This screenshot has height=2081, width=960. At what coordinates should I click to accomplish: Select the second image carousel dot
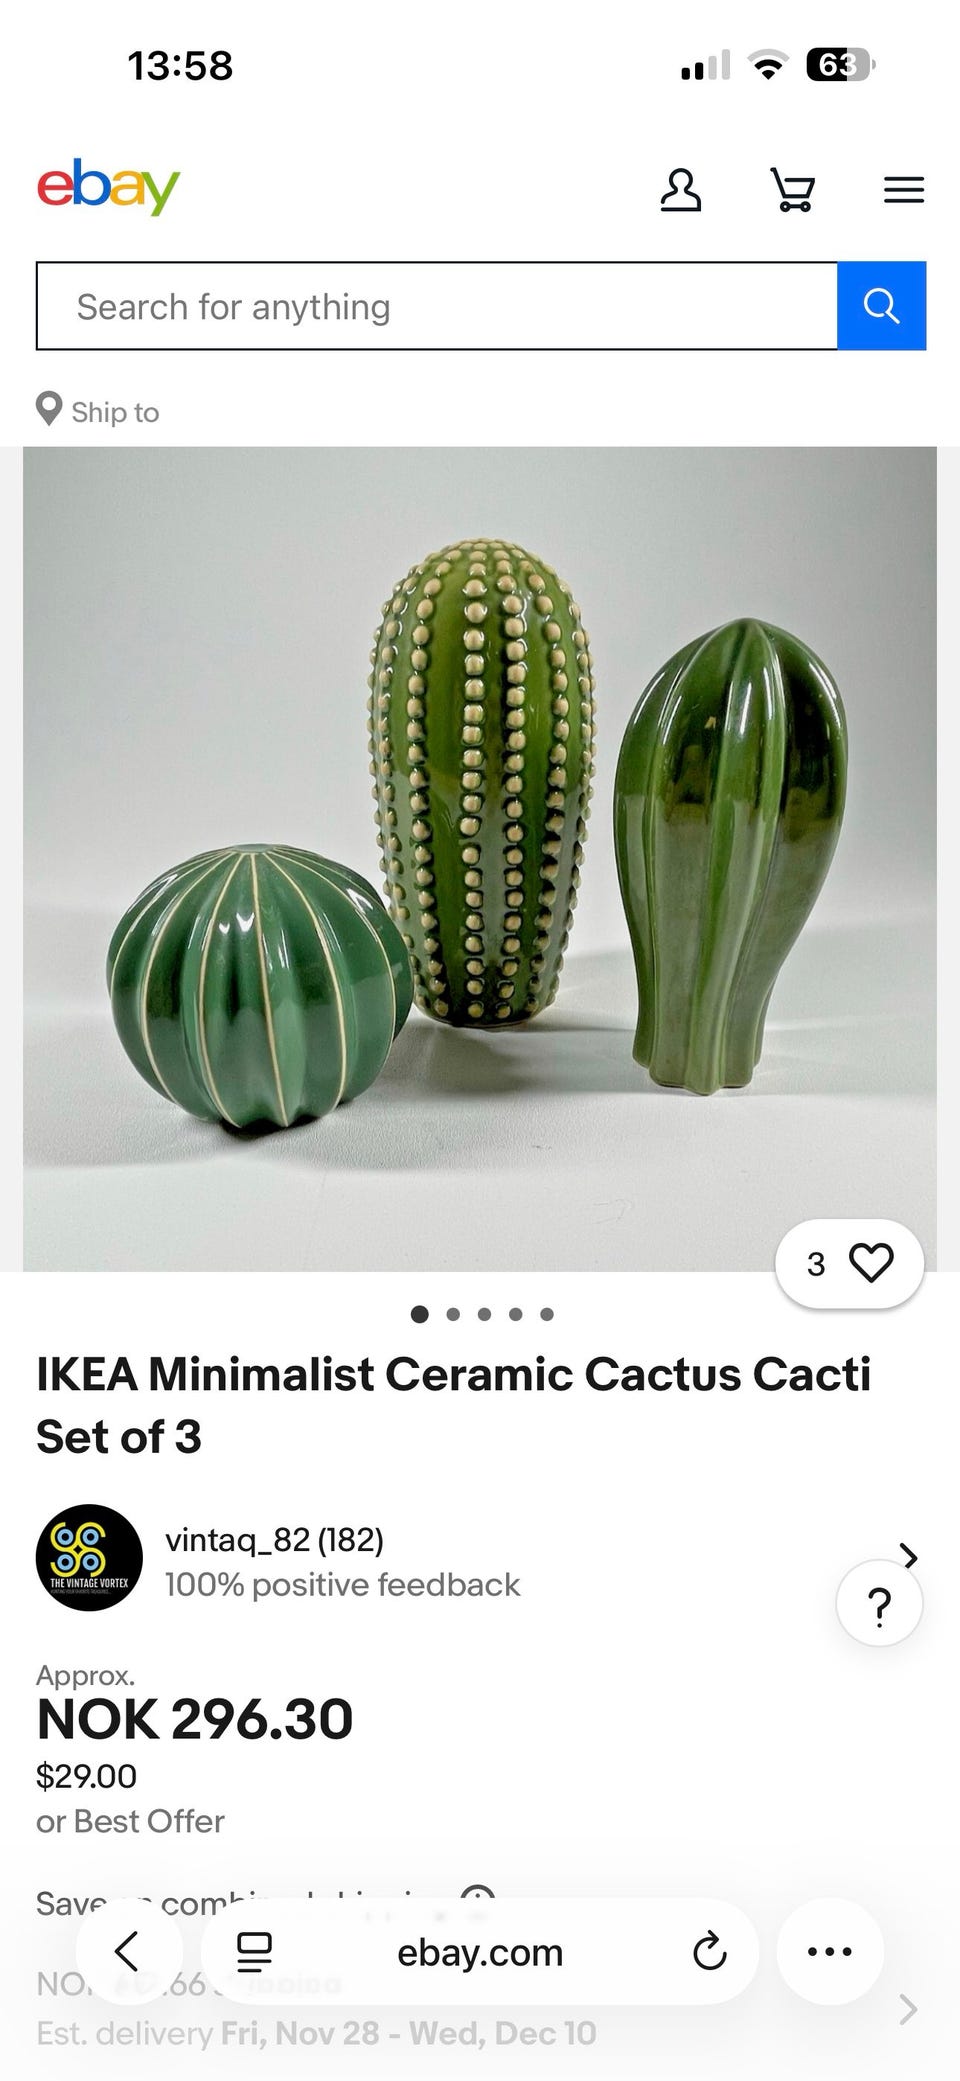pyautogui.click(x=453, y=1314)
